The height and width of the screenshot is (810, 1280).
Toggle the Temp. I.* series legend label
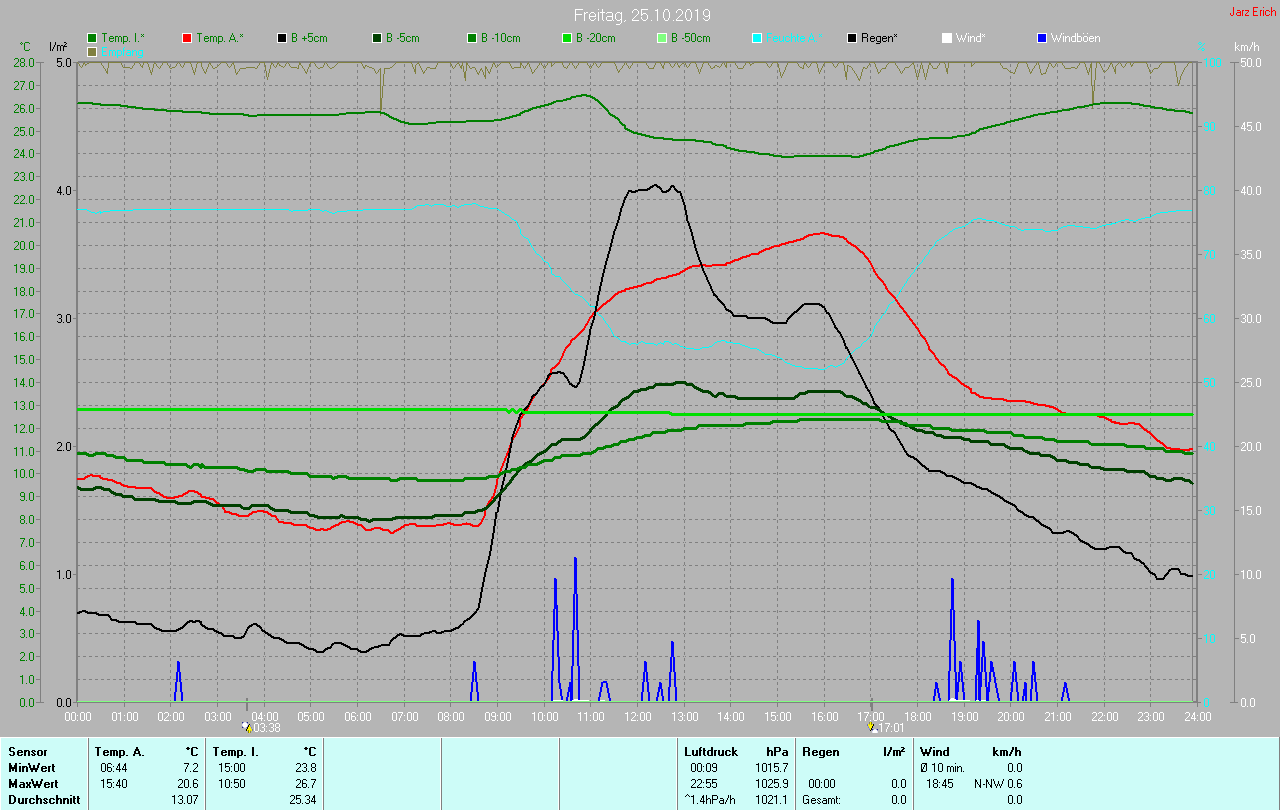(x=122, y=38)
